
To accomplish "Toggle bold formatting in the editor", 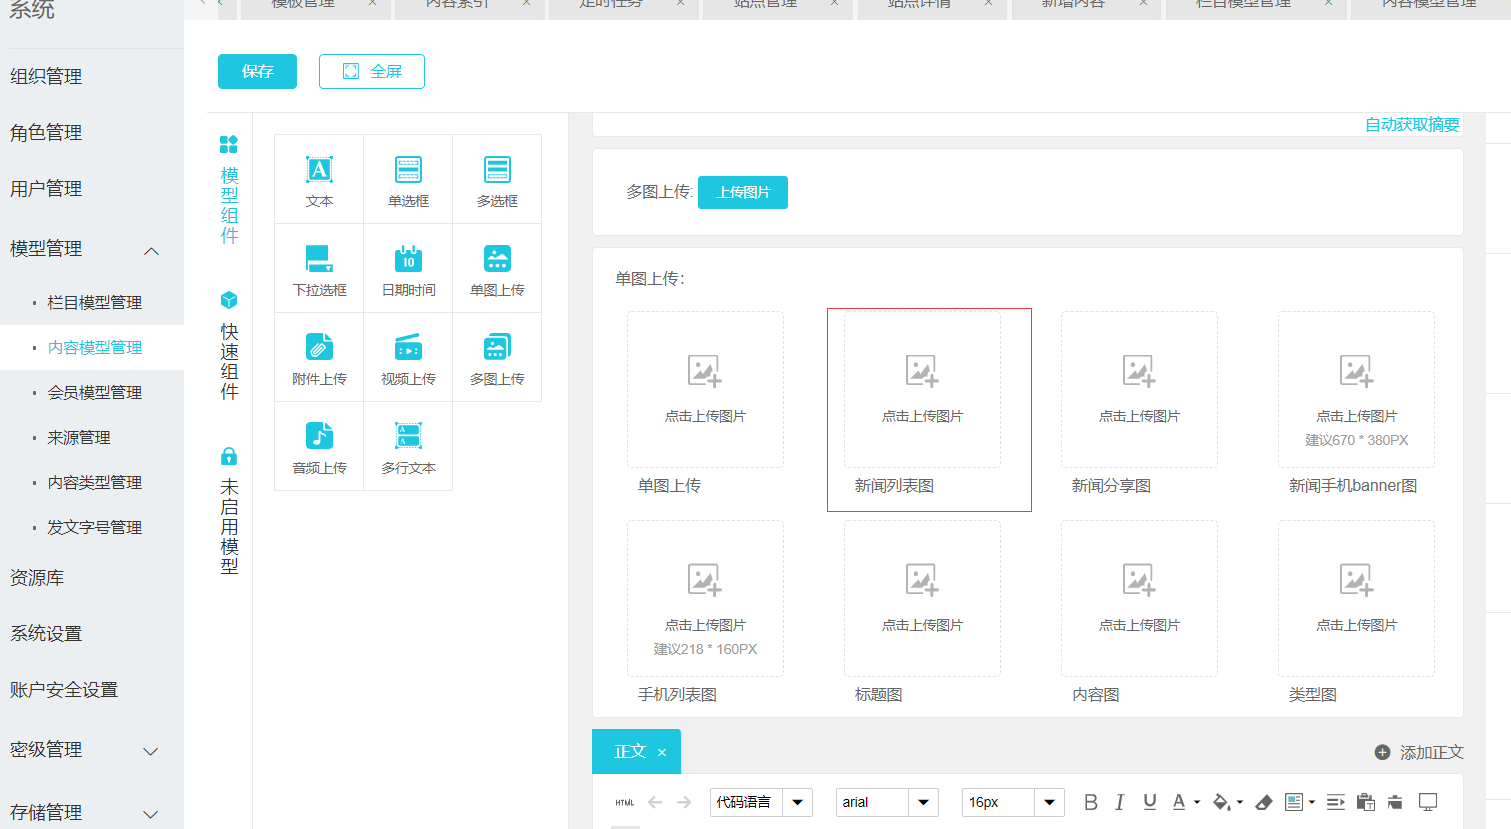I will pos(1091,802).
